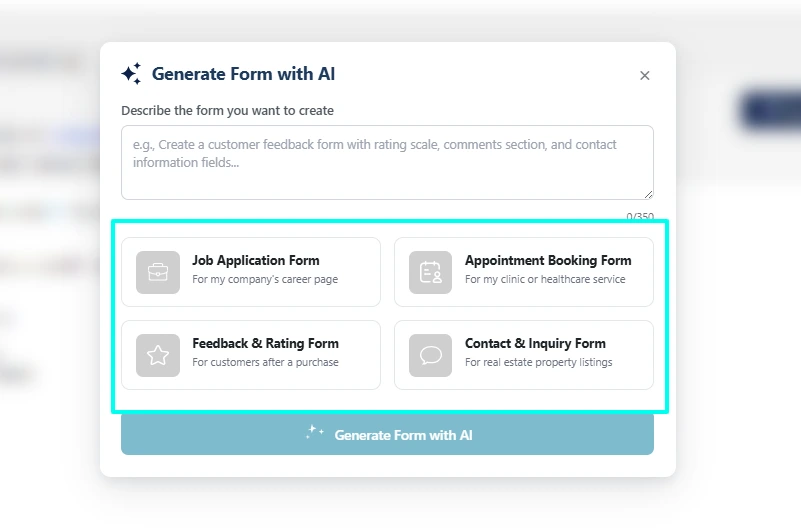Click sparkle icon inside Generate button
Viewport: 801px width, 532px height.
coord(314,433)
